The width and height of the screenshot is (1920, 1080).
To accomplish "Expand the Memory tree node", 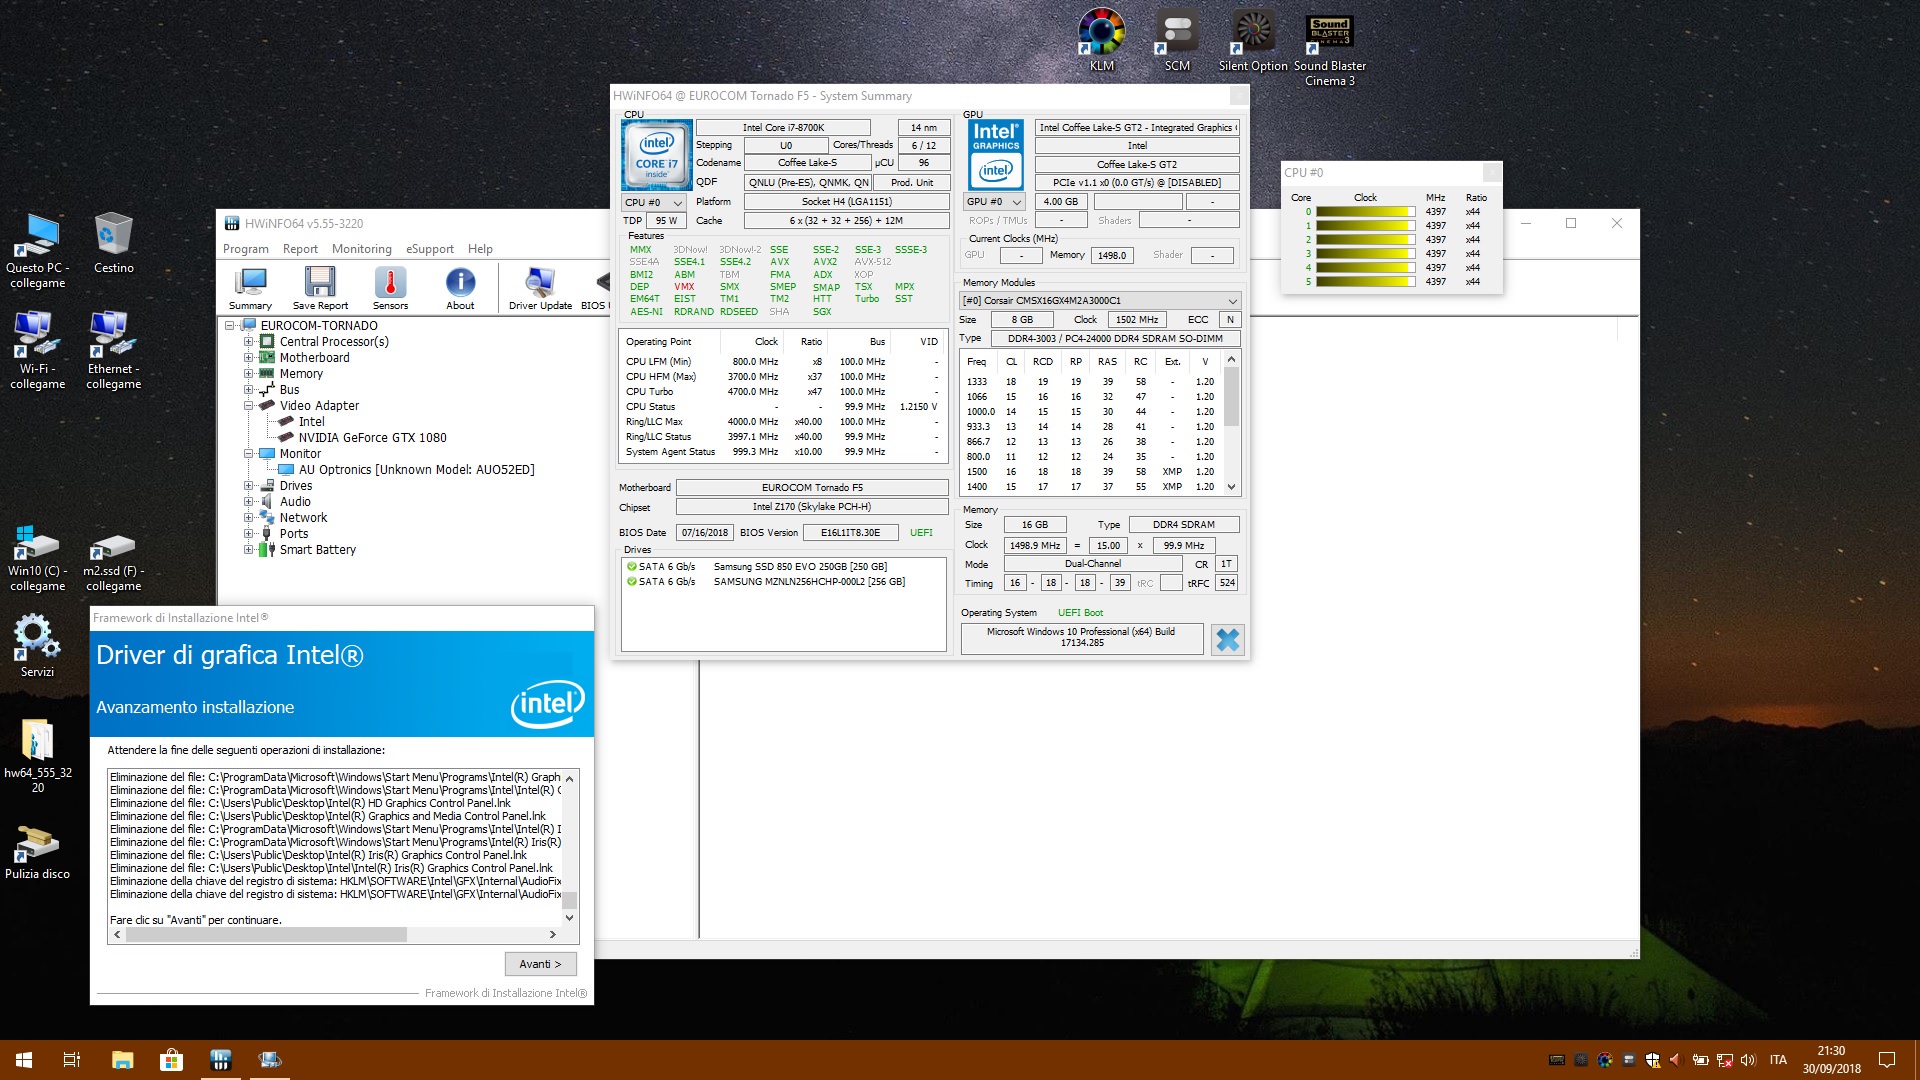I will point(248,373).
